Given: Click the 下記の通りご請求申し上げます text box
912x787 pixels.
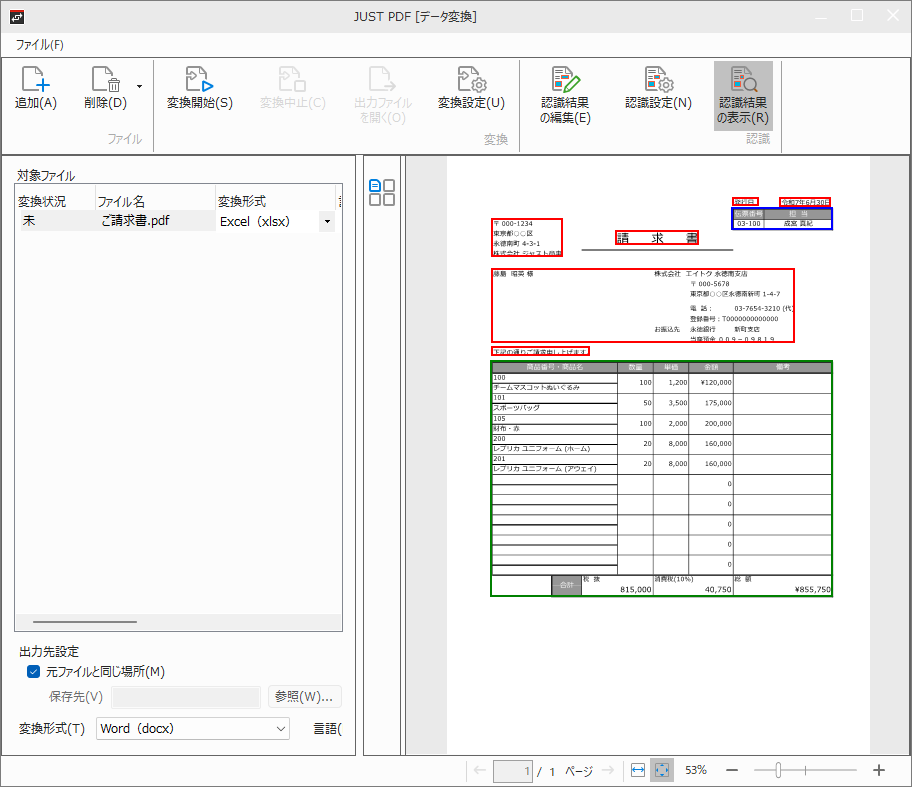Looking at the screenshot, I should click(x=540, y=351).
